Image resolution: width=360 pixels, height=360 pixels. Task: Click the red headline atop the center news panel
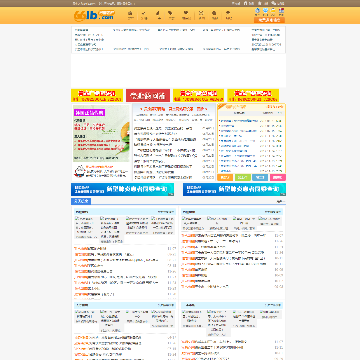pos(174,109)
